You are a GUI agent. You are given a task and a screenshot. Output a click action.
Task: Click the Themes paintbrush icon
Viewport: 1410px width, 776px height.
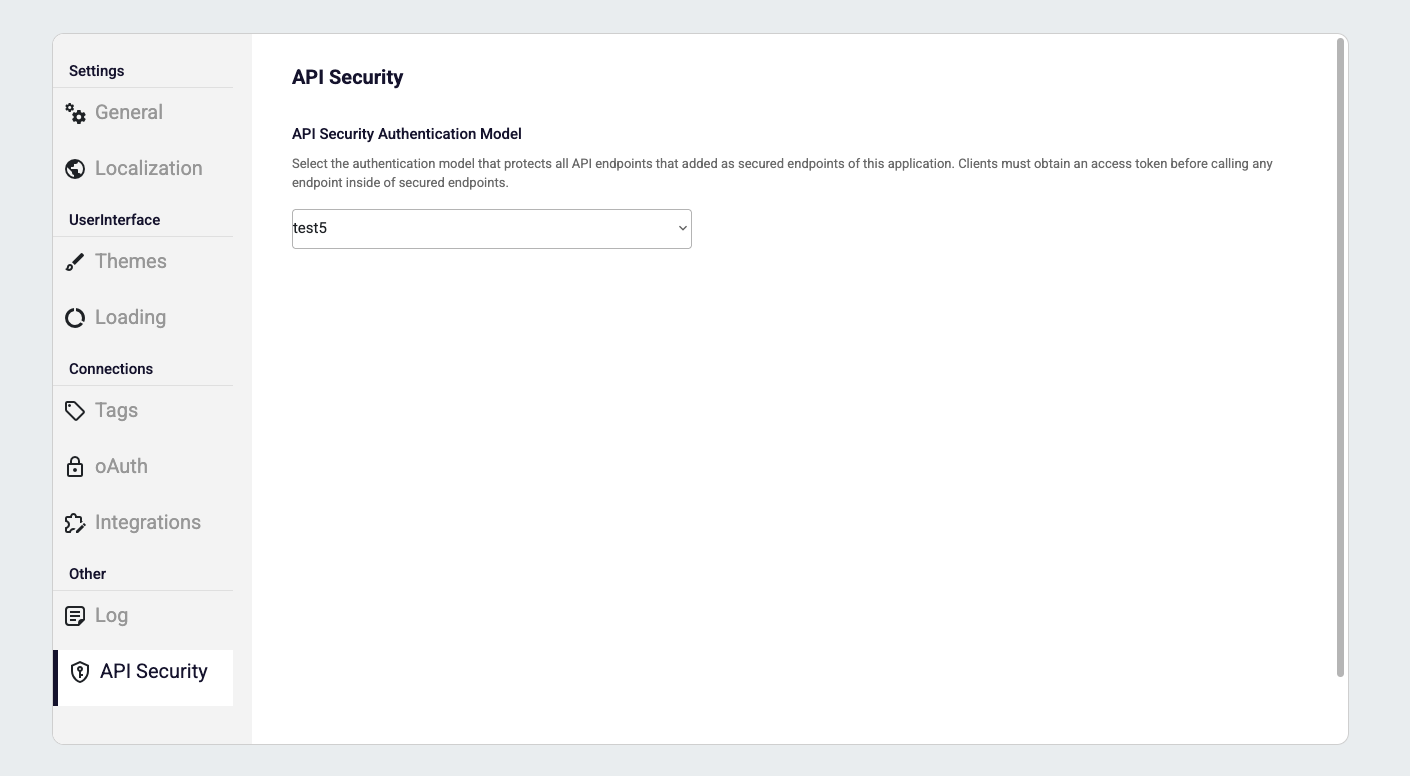(x=75, y=262)
